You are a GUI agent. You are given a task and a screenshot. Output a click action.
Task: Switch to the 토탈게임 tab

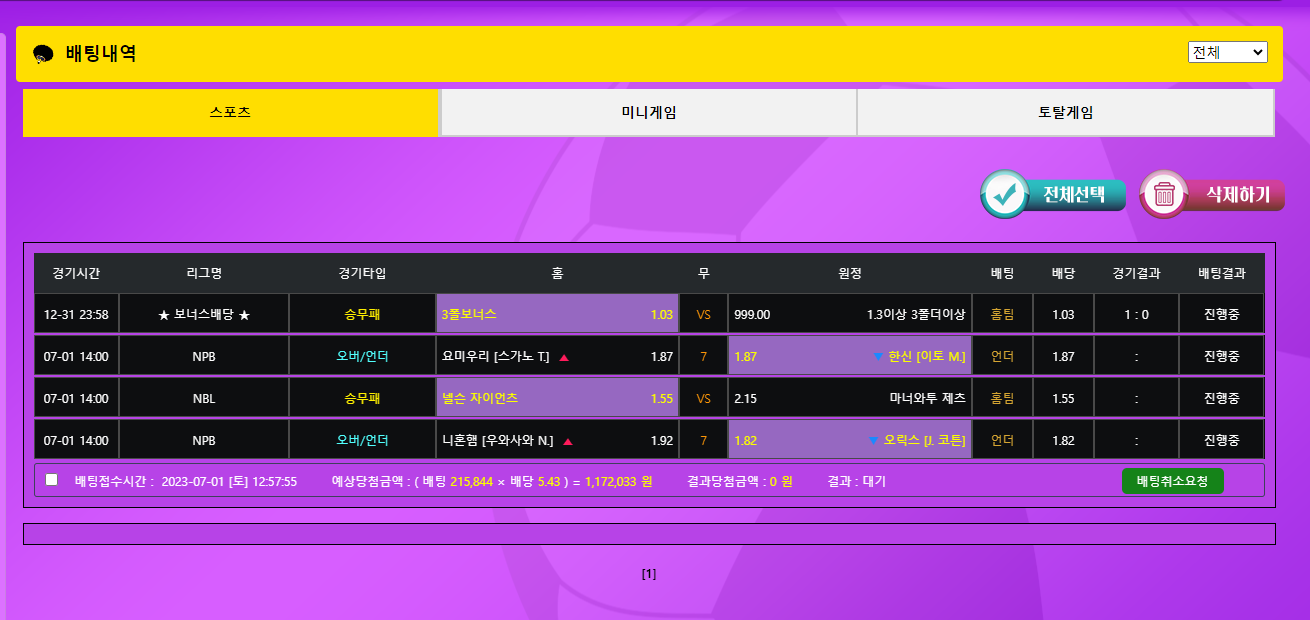tap(1065, 113)
